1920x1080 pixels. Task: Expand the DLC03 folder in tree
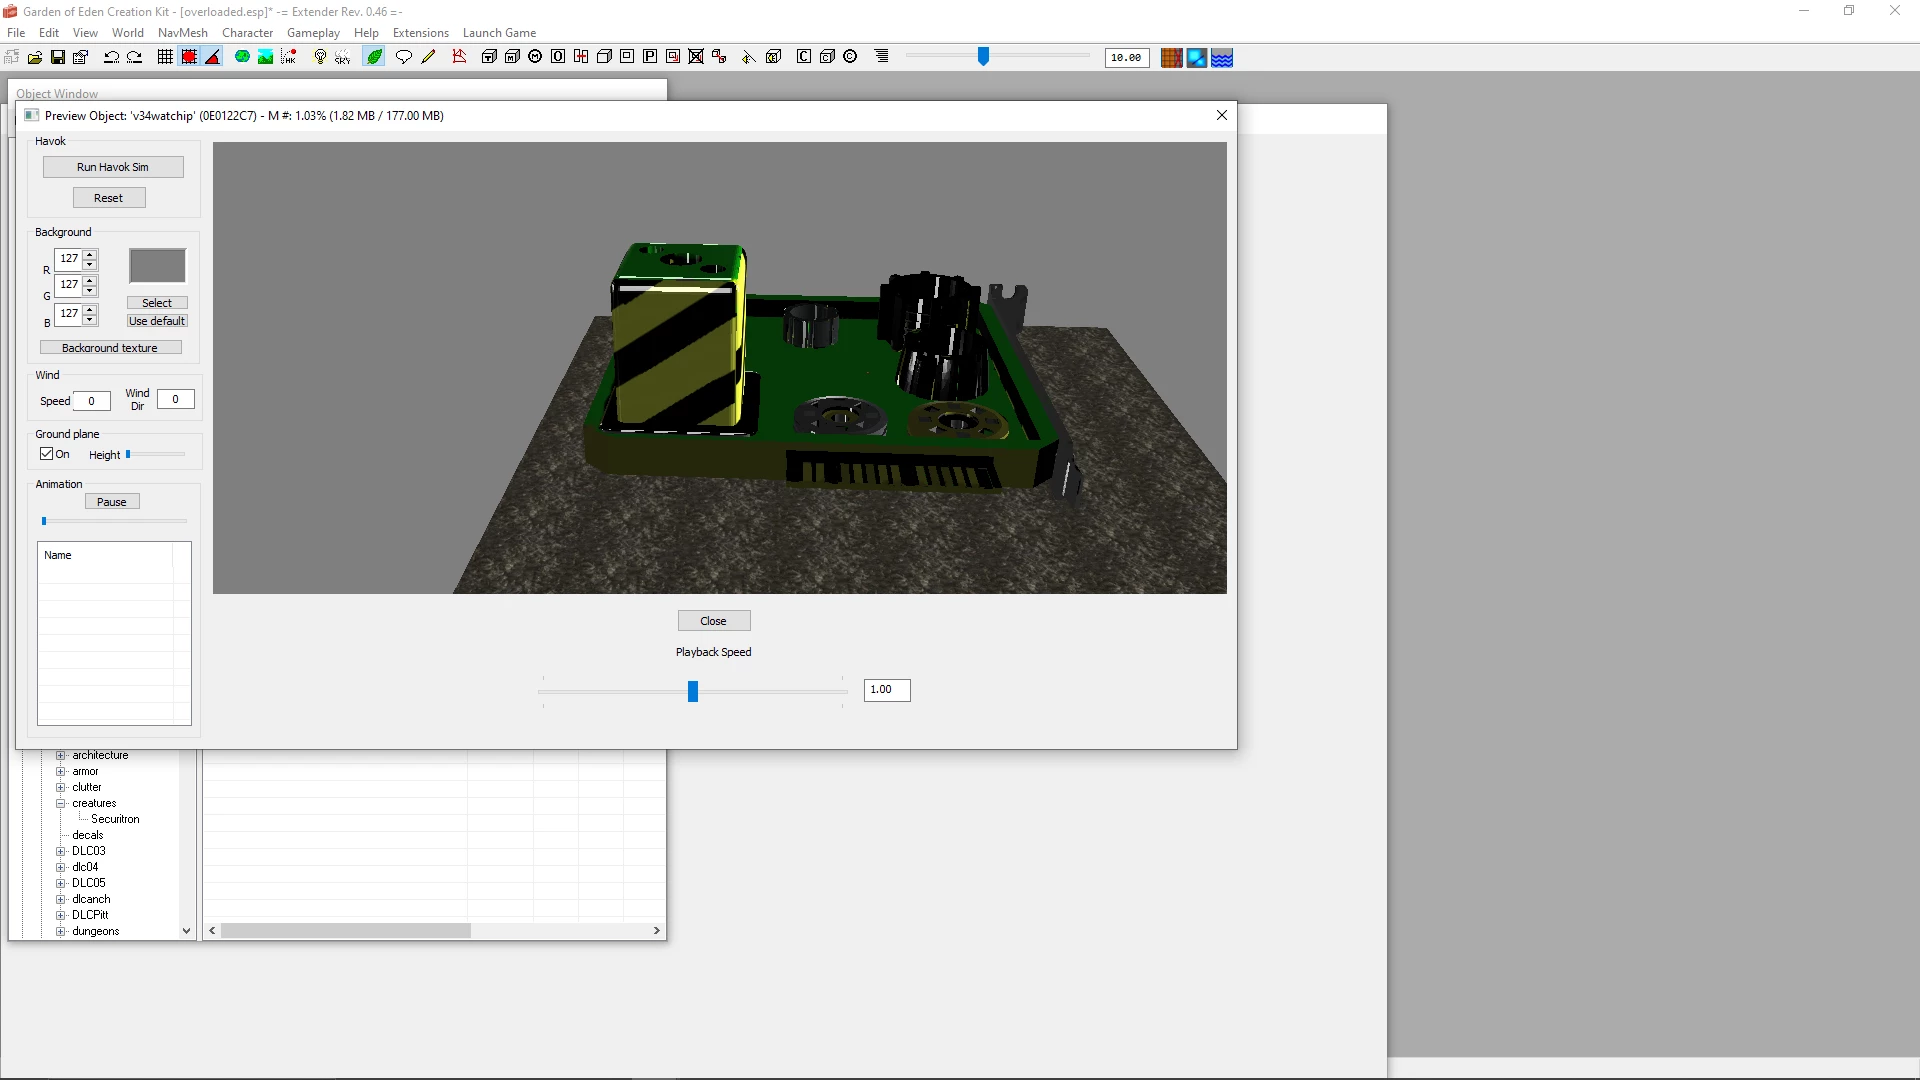click(61, 852)
